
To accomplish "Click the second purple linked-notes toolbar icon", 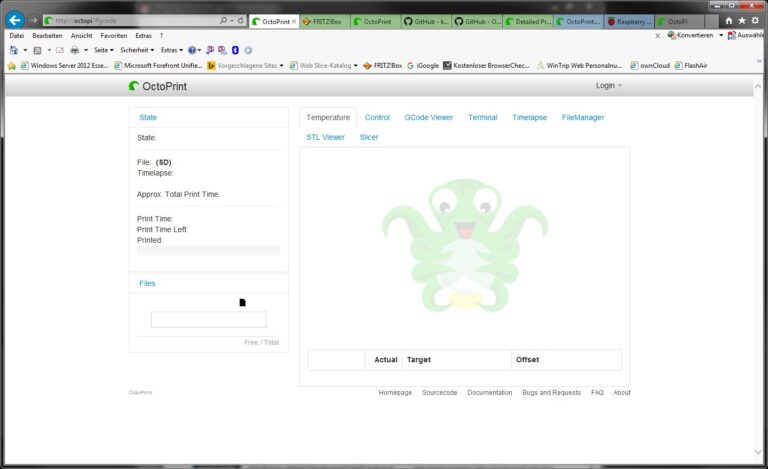I will pos(222,50).
